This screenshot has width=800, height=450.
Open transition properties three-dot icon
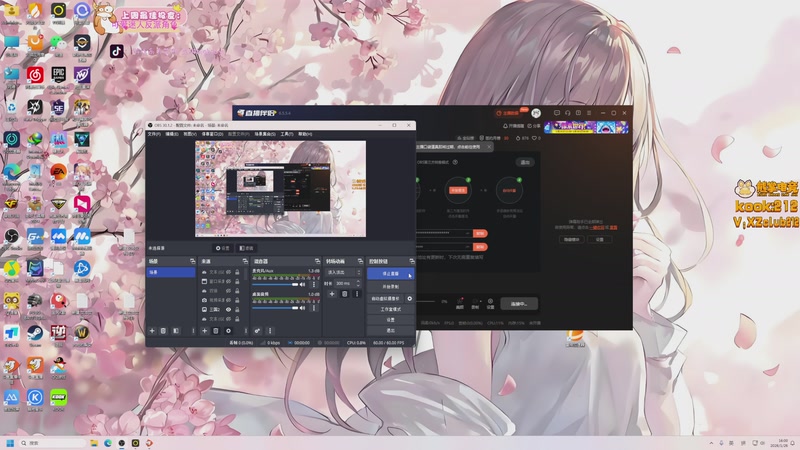click(x=357, y=294)
